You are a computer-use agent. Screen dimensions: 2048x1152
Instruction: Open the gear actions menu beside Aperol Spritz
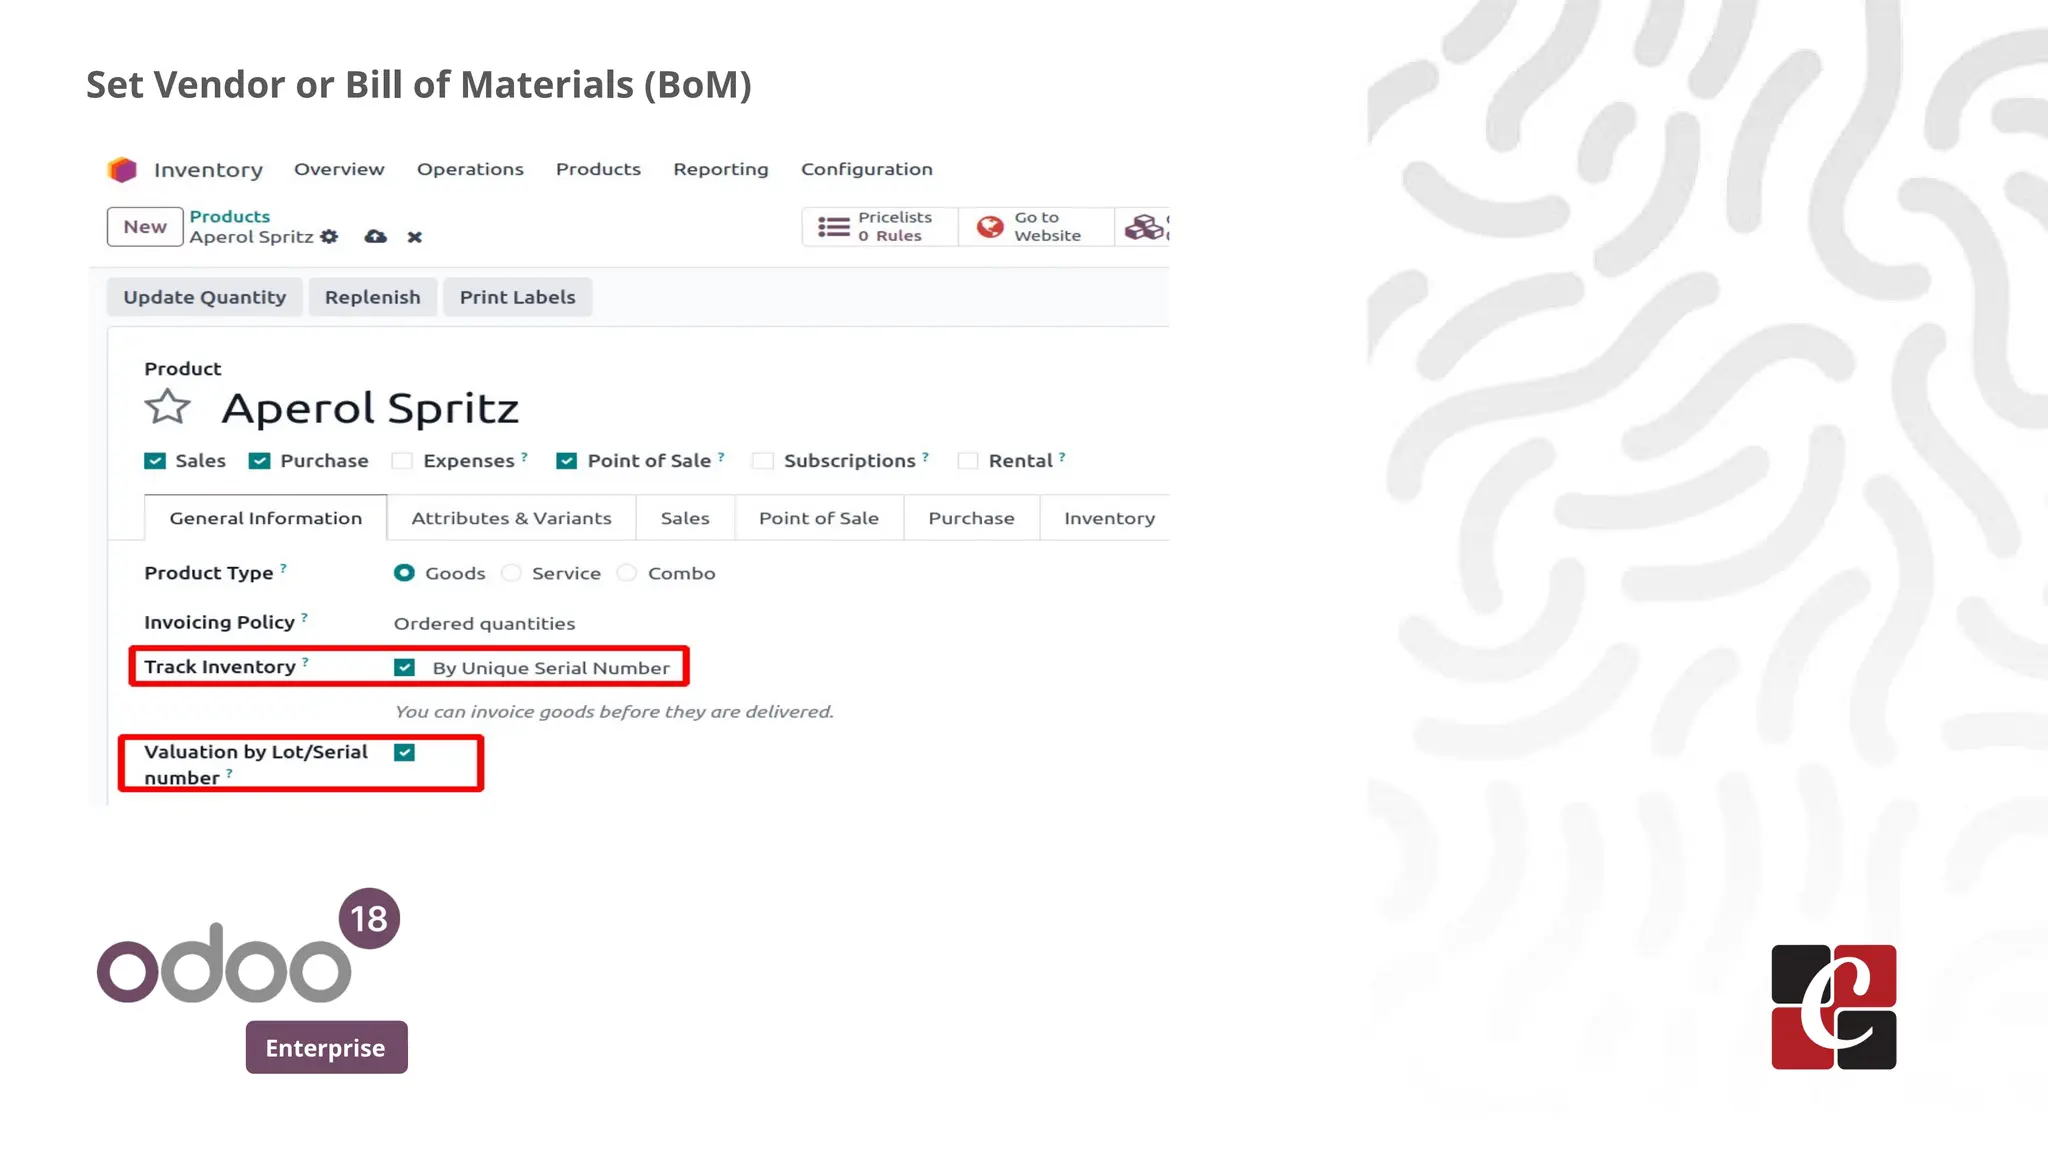pyautogui.click(x=329, y=237)
